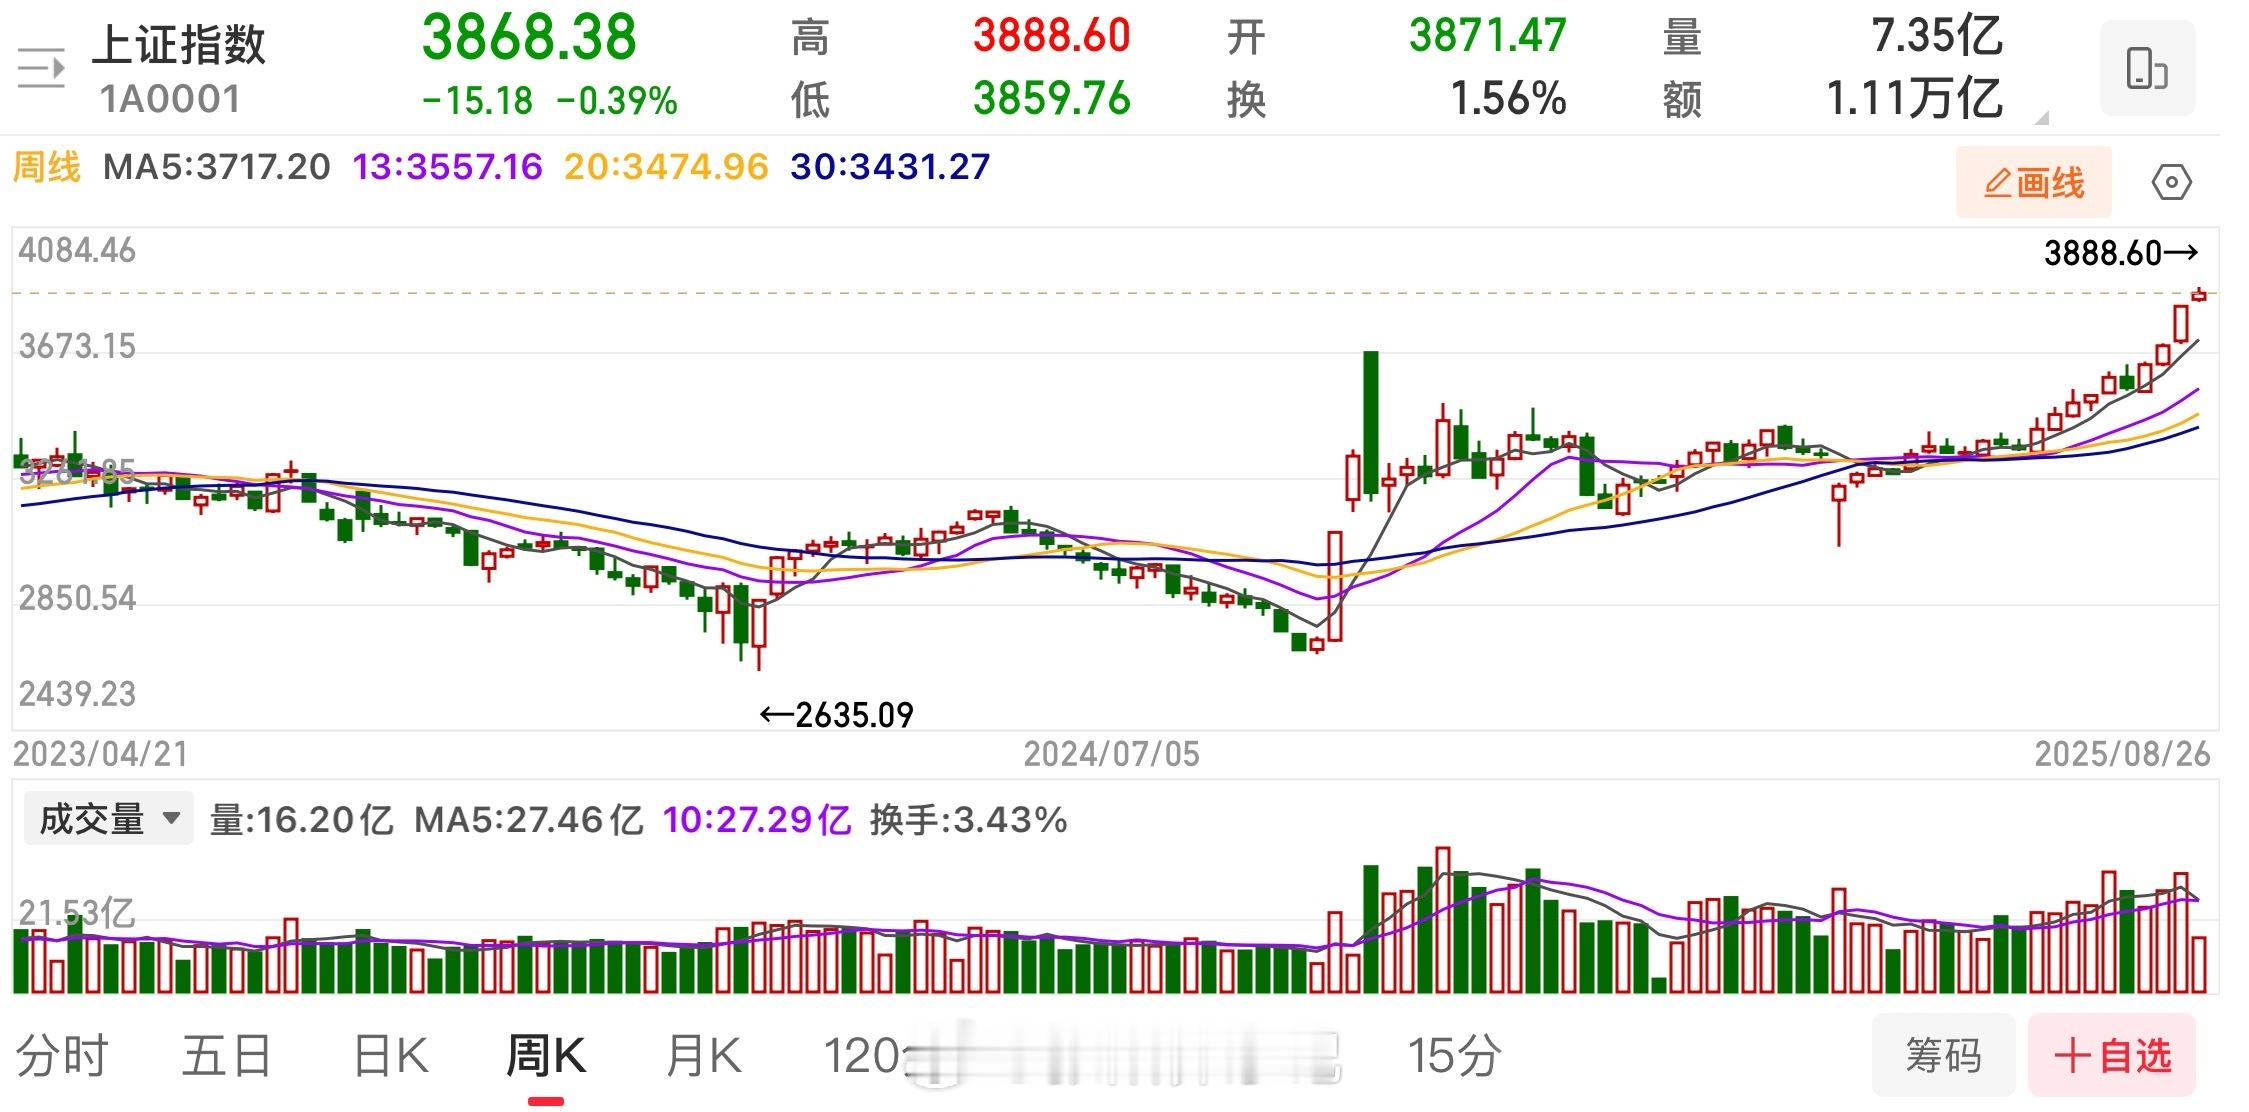Viewport: 2249px width, 1112px height.
Task: Click the current price 3868.38
Action: point(529,37)
